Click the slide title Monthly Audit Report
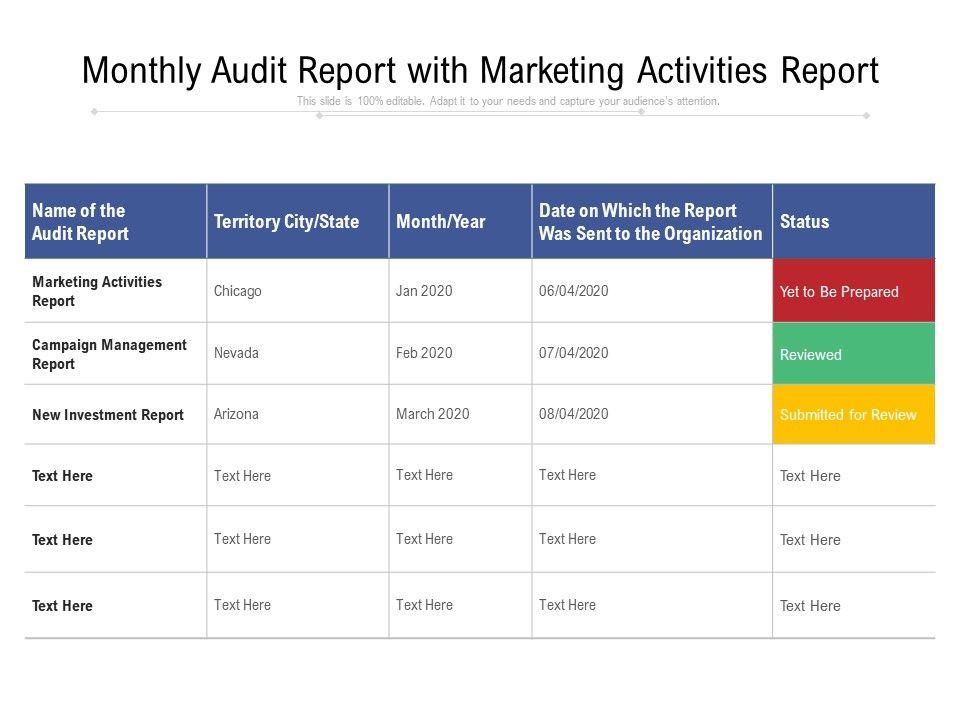This screenshot has height=720, width=960. (480, 71)
